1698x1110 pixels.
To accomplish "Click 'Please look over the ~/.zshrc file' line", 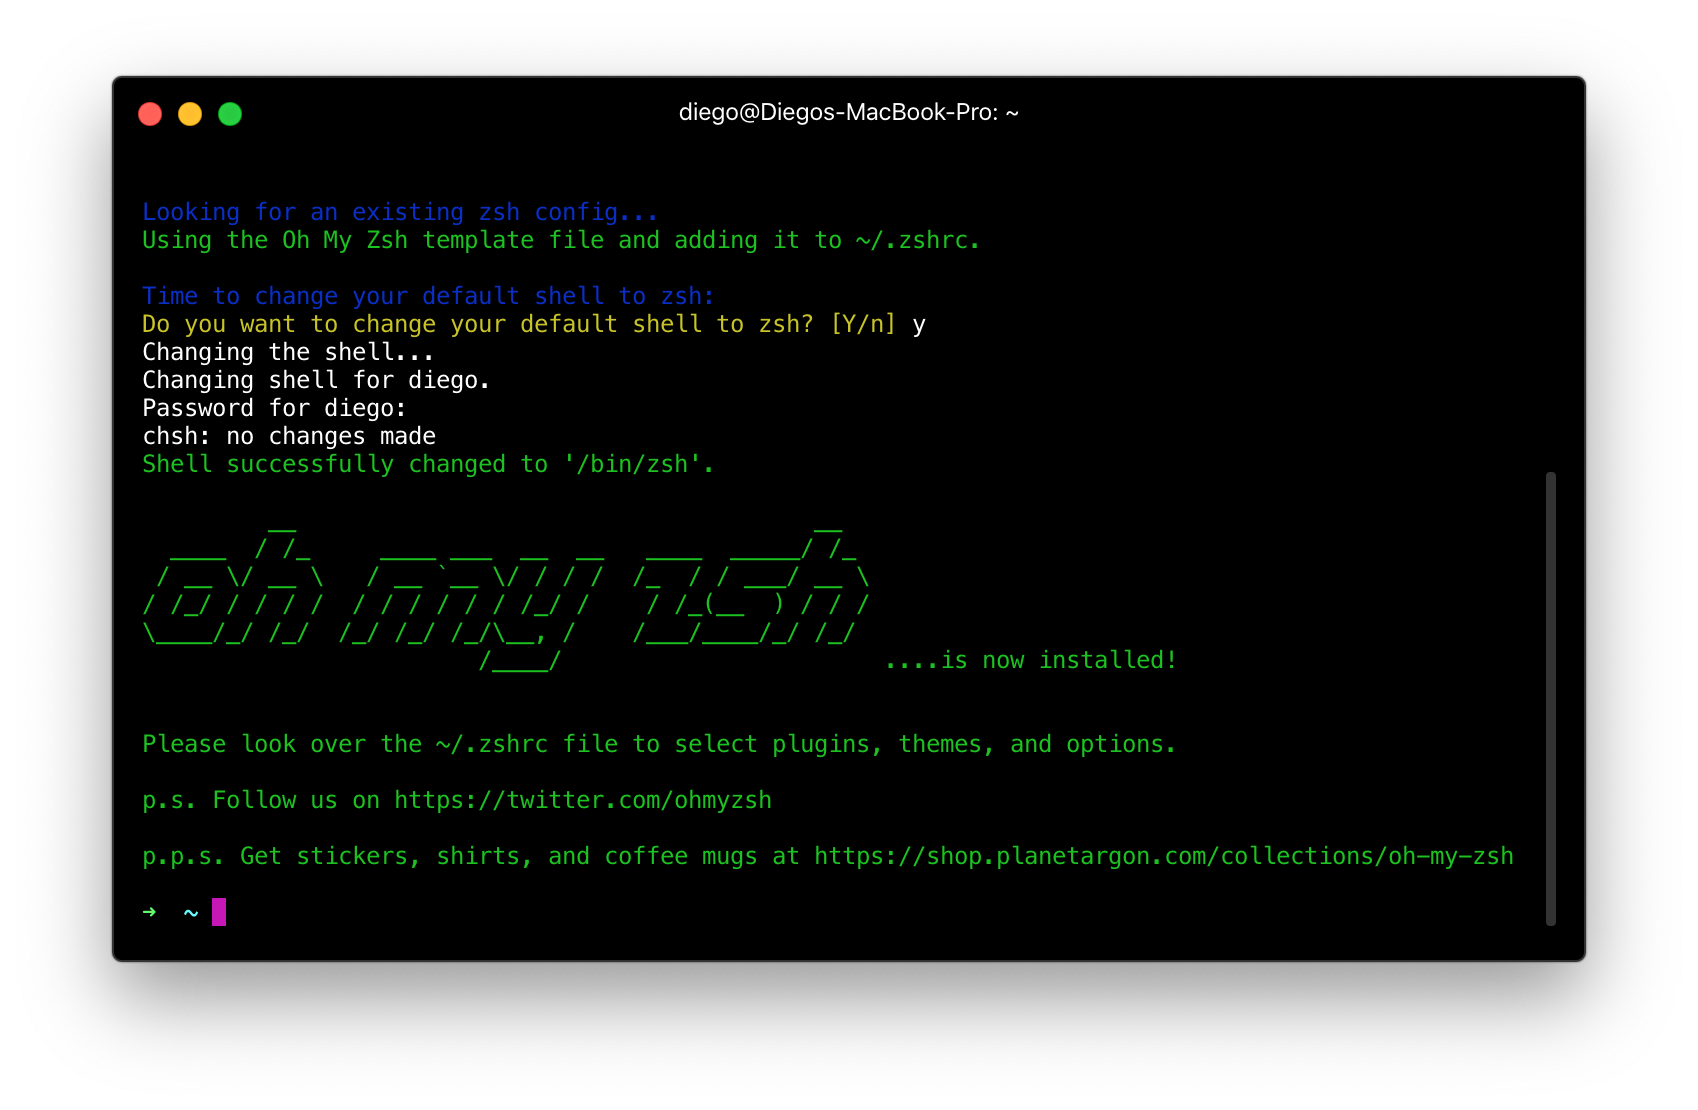I will point(659,744).
